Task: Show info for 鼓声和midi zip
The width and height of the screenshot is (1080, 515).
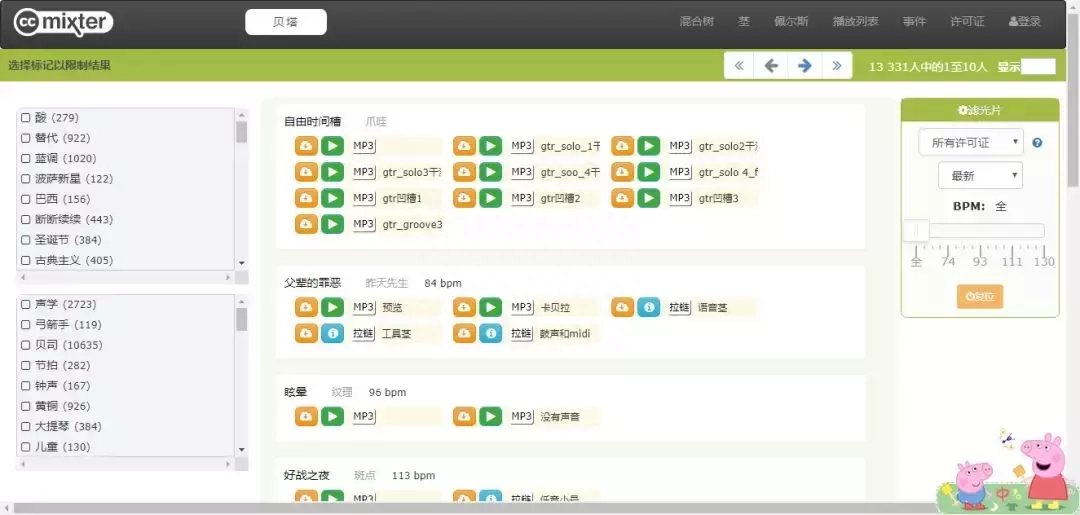Action: pyautogui.click(x=490, y=333)
